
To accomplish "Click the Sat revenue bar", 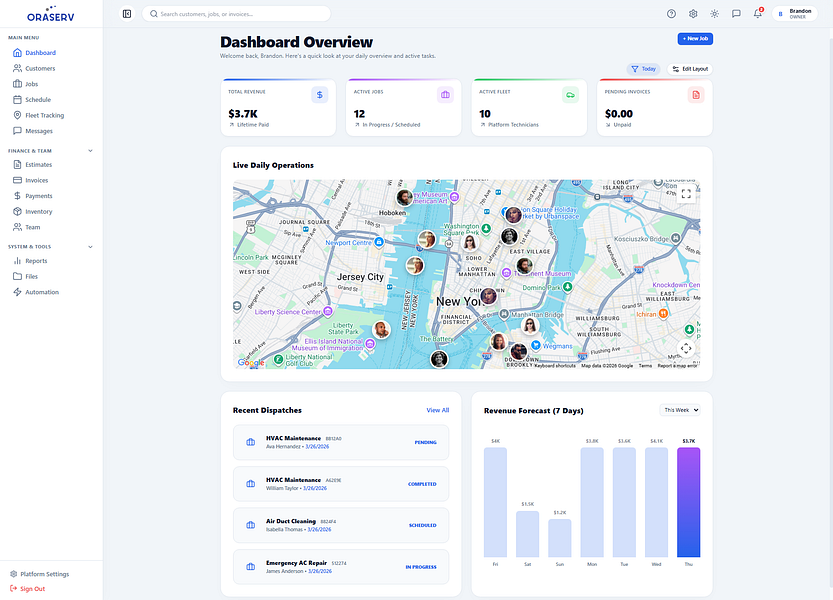I will [528, 534].
